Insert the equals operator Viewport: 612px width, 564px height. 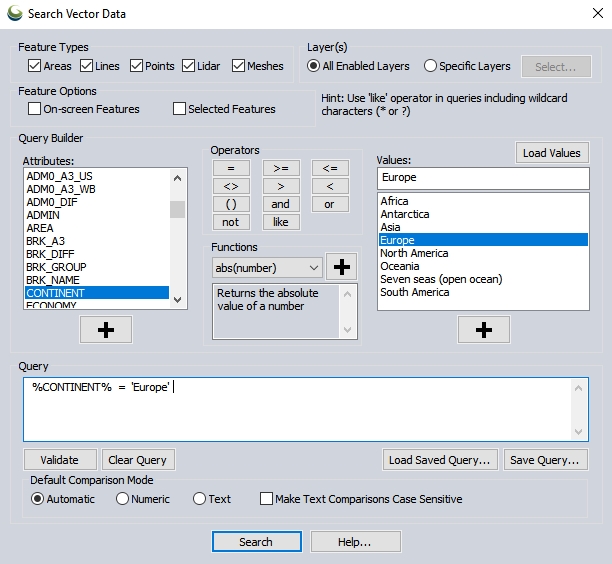pos(231,168)
